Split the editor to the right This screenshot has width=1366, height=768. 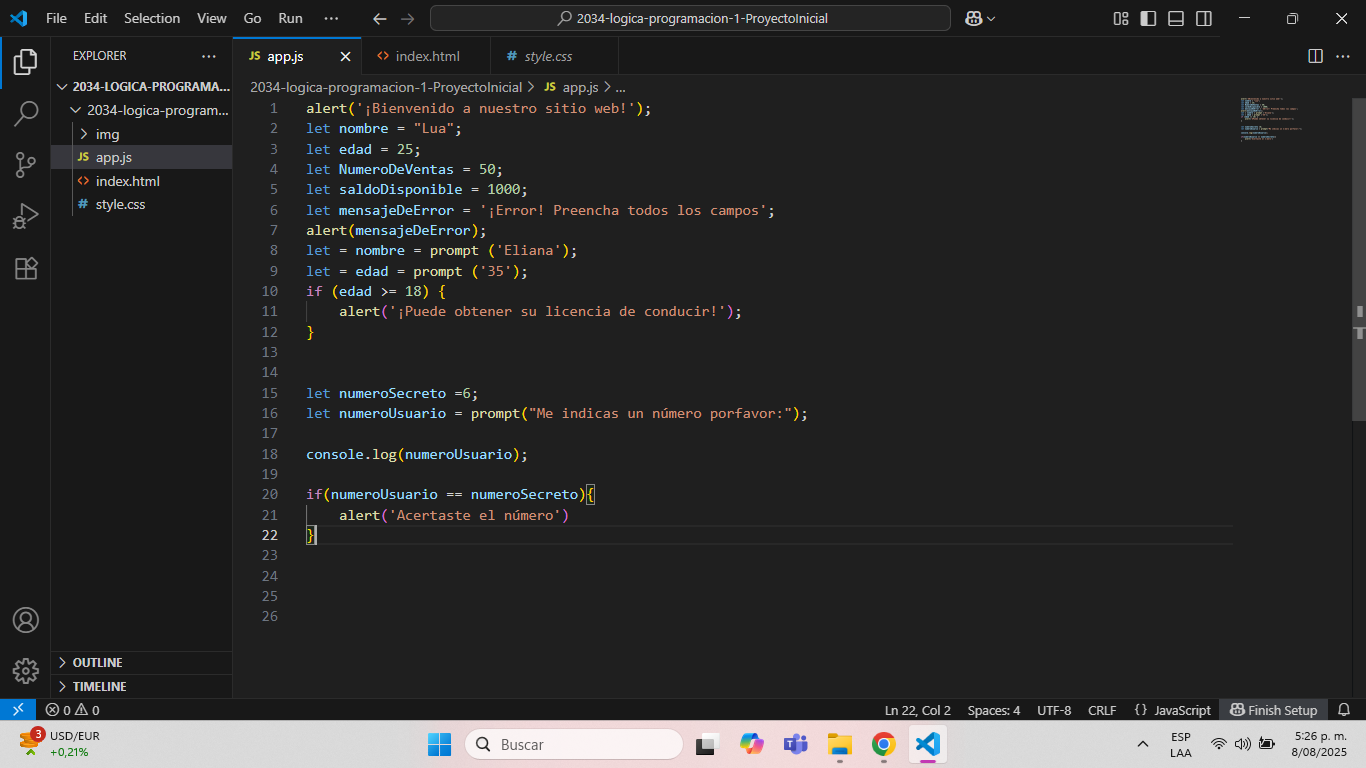(x=1315, y=56)
